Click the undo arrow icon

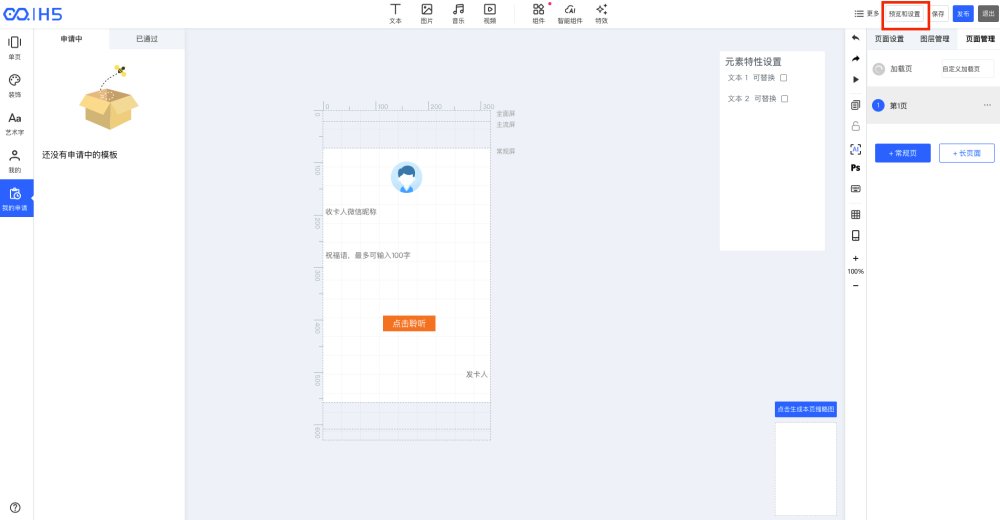(855, 38)
